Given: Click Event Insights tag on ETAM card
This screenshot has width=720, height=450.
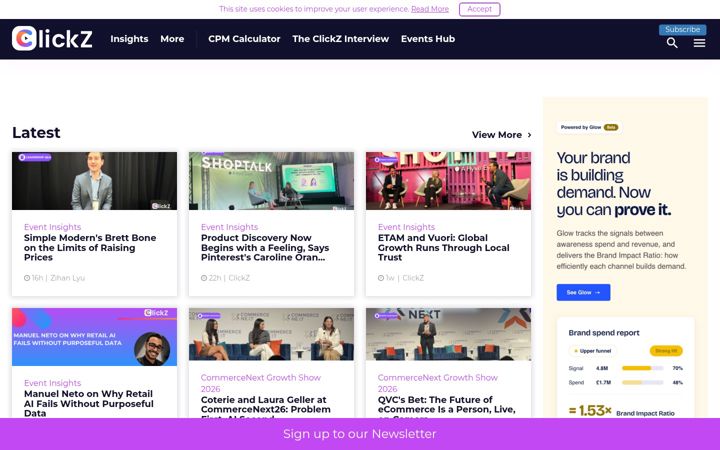Looking at the screenshot, I should pos(406,227).
